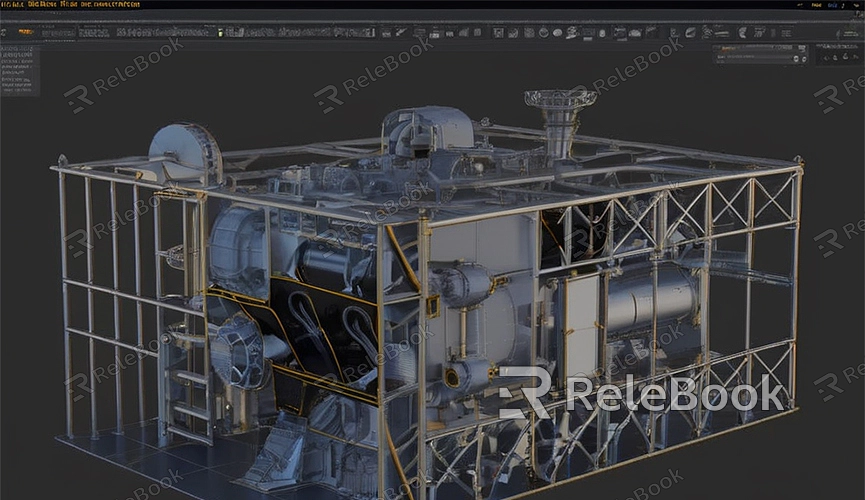Select the crescent-shaped toolbar icon
865x500 pixels.
pos(743,33)
